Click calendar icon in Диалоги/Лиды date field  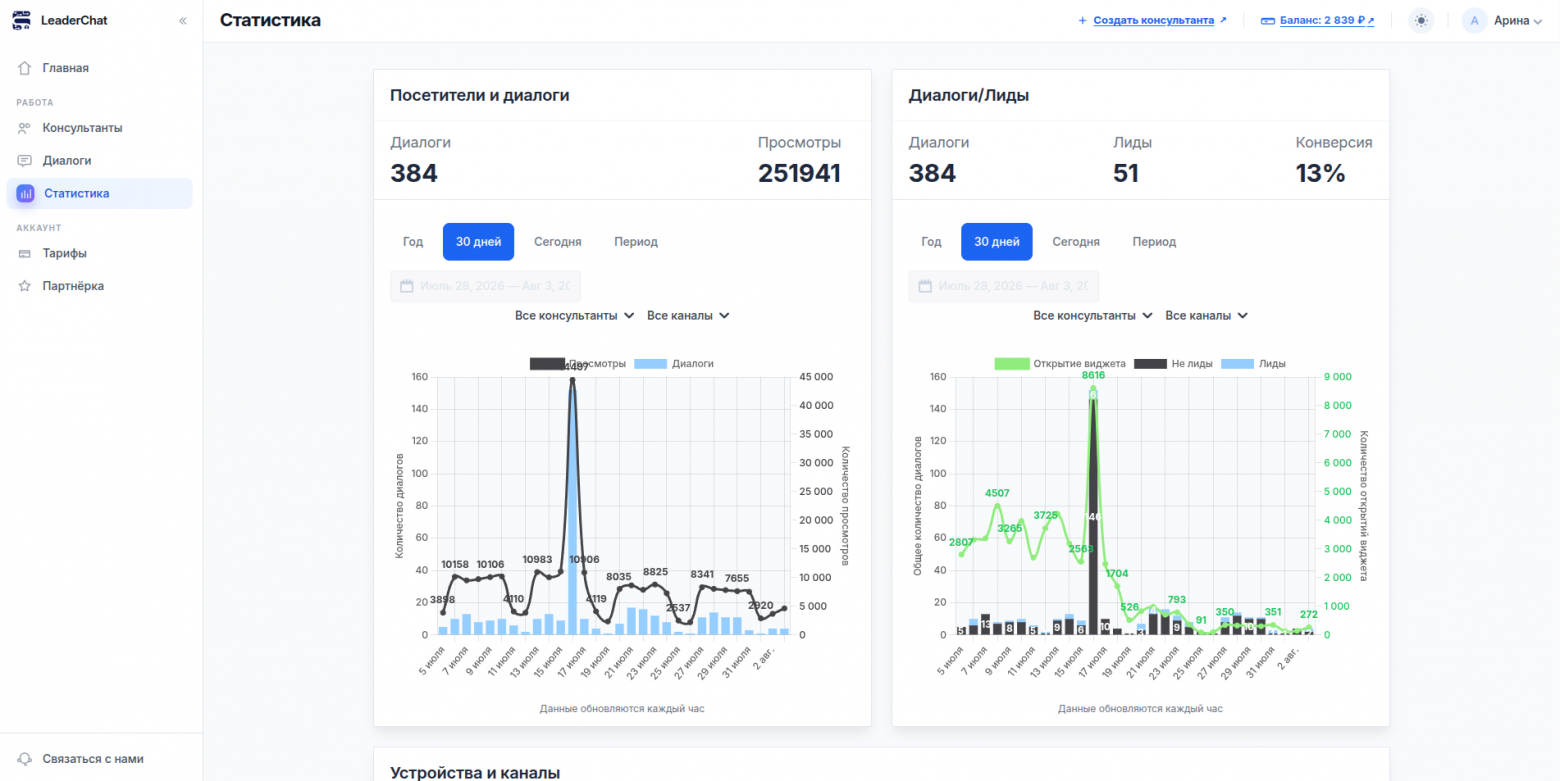(x=925, y=286)
